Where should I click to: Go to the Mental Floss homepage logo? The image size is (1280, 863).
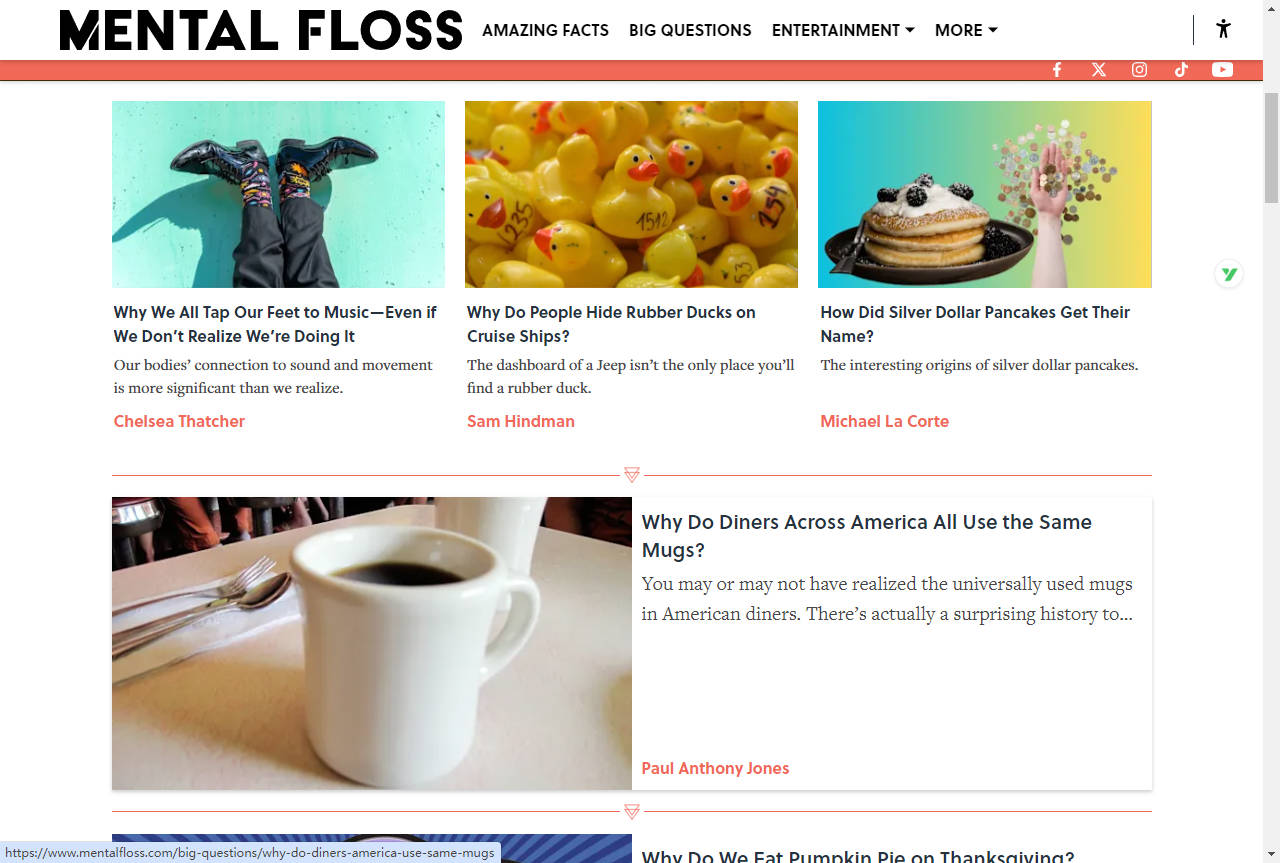point(261,30)
